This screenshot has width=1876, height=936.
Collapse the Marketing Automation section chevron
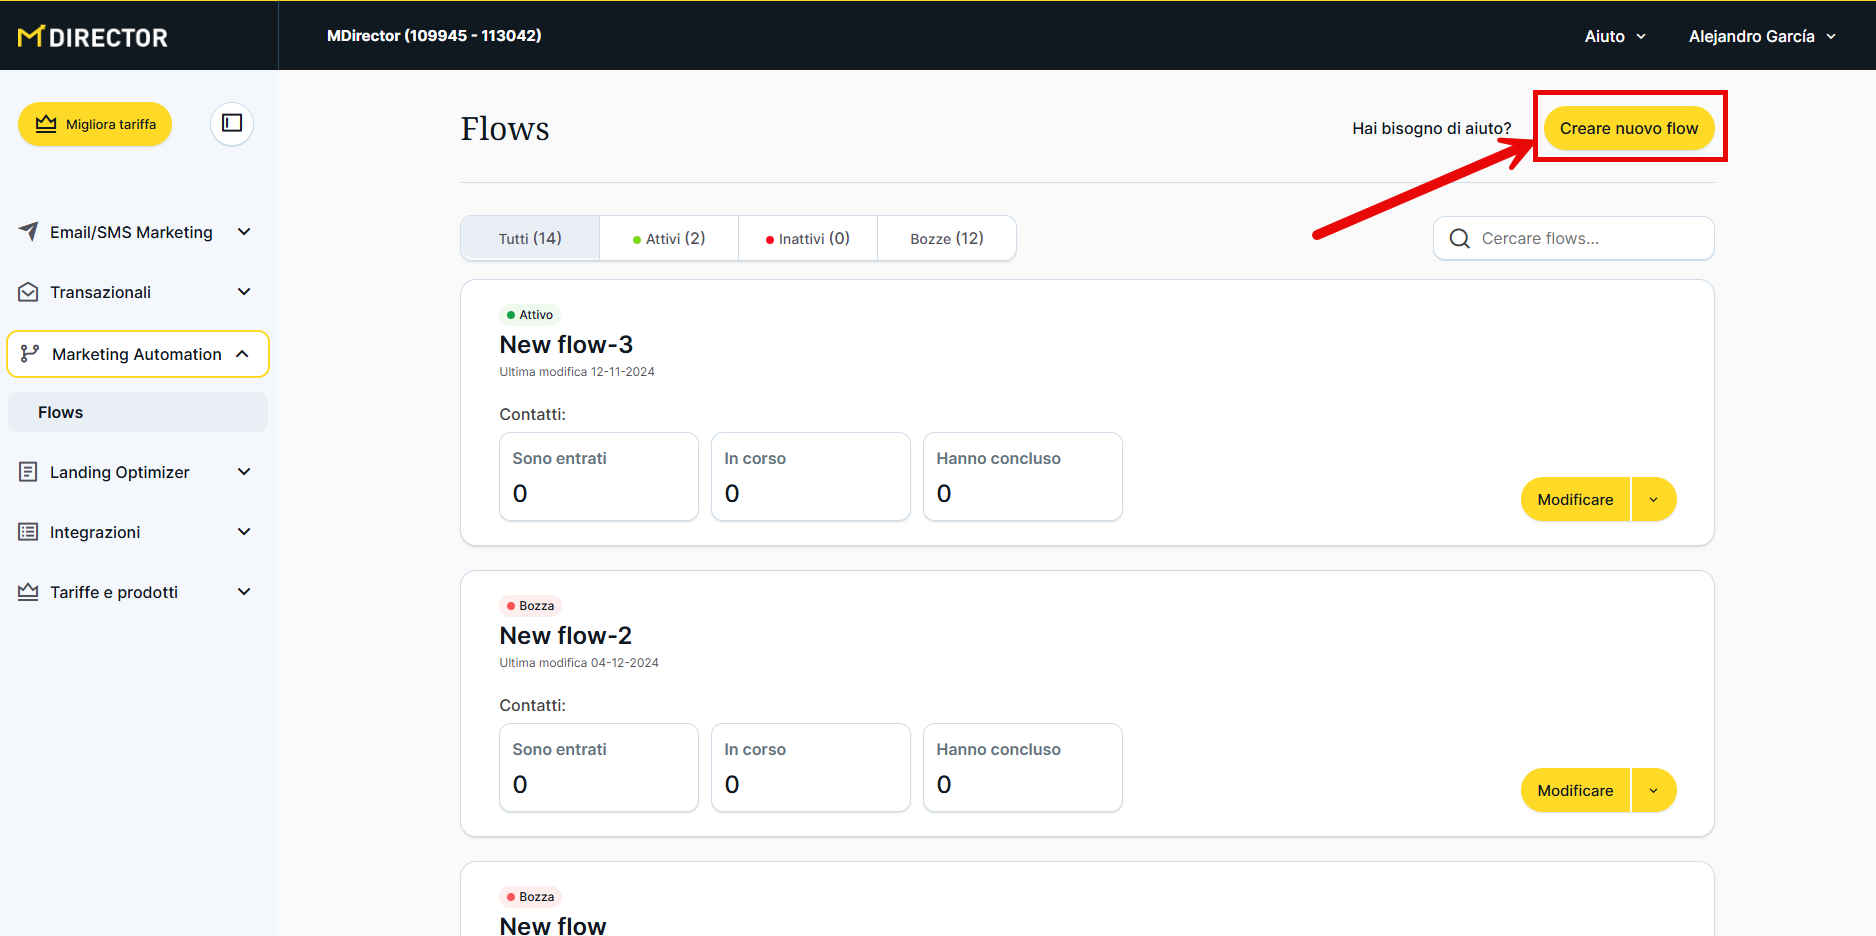click(242, 354)
